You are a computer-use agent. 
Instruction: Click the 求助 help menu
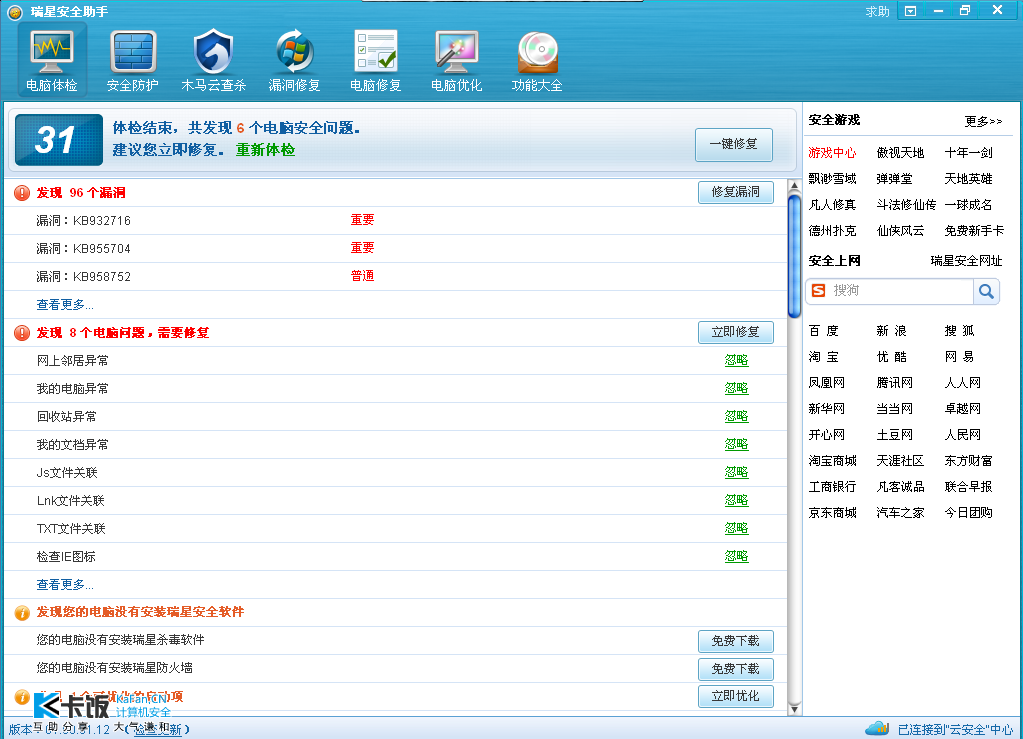click(x=877, y=12)
